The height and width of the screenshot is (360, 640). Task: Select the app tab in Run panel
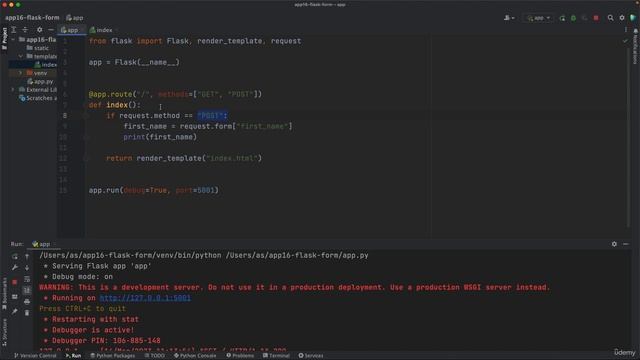(x=42, y=244)
